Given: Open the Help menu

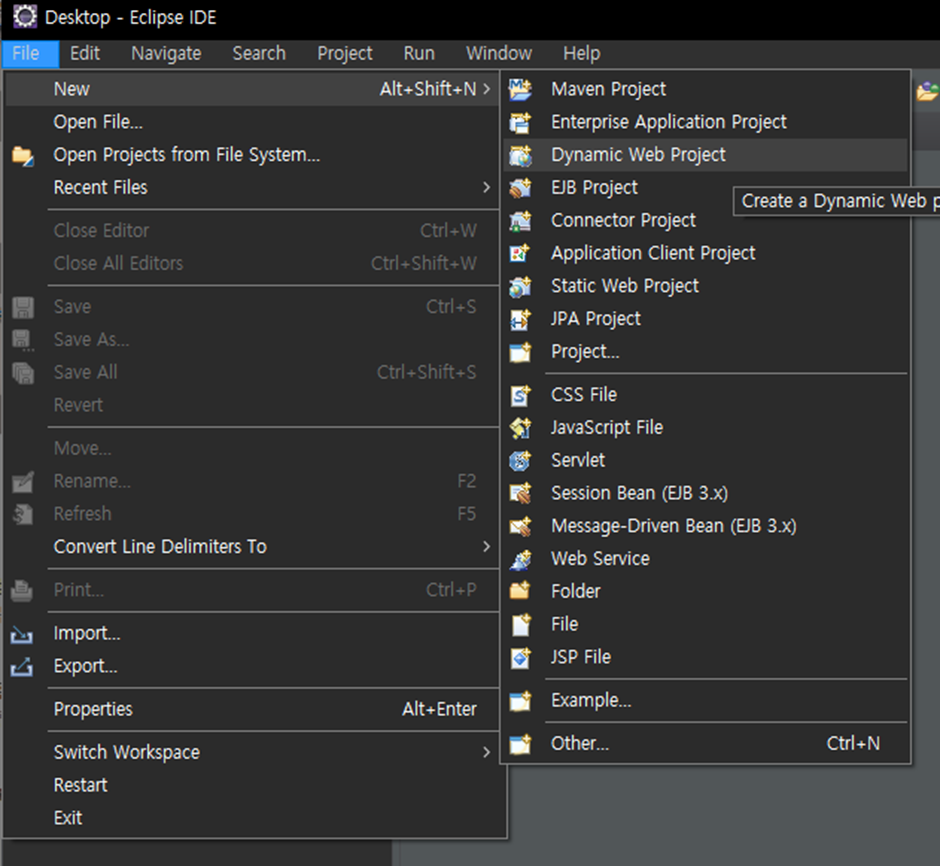Looking at the screenshot, I should point(582,54).
